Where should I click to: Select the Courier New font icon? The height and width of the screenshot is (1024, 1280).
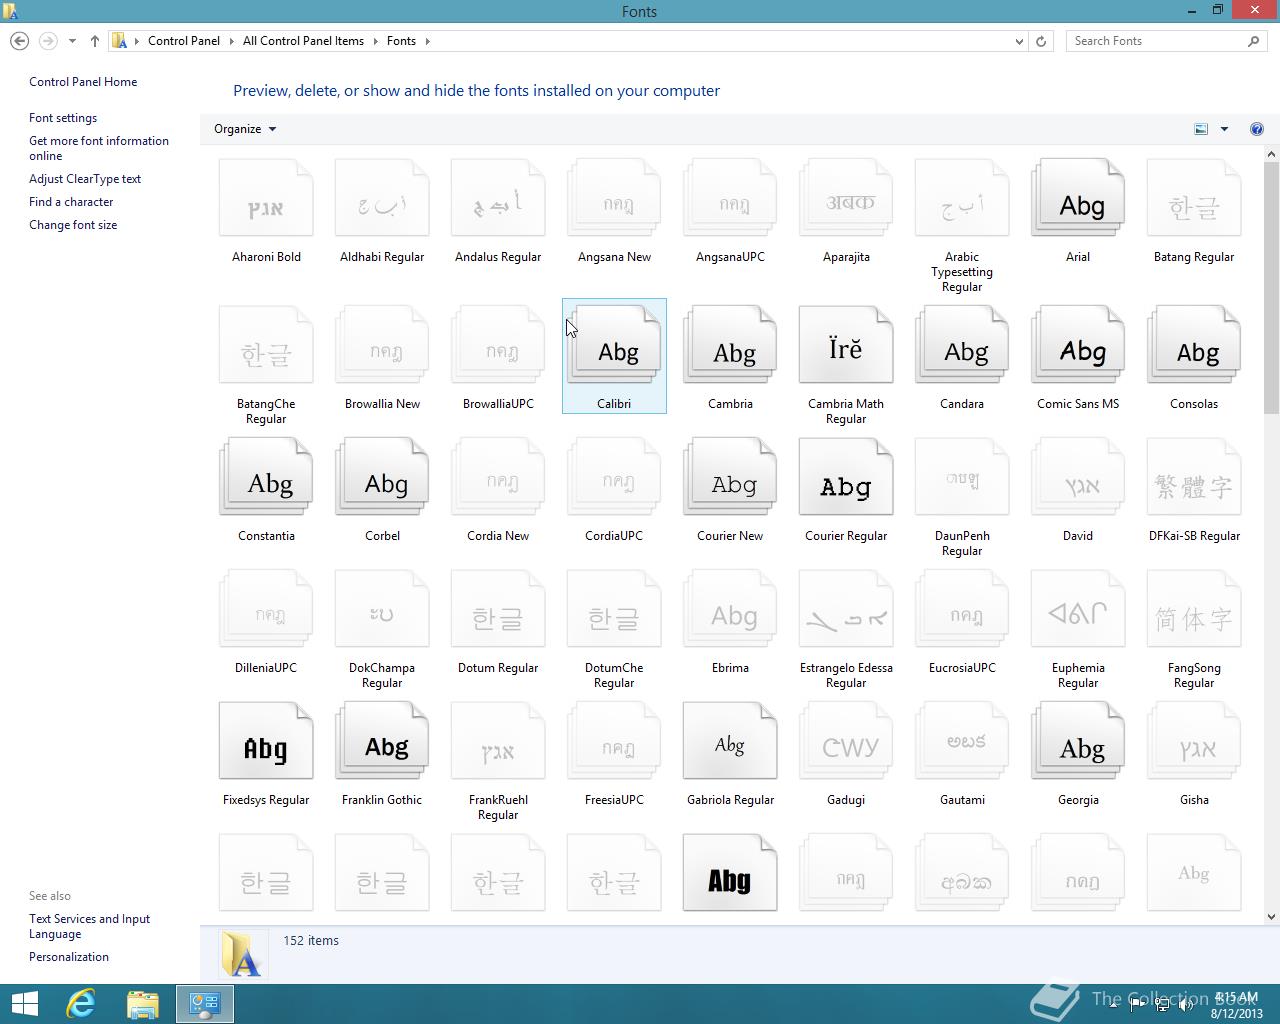pyautogui.click(x=730, y=477)
